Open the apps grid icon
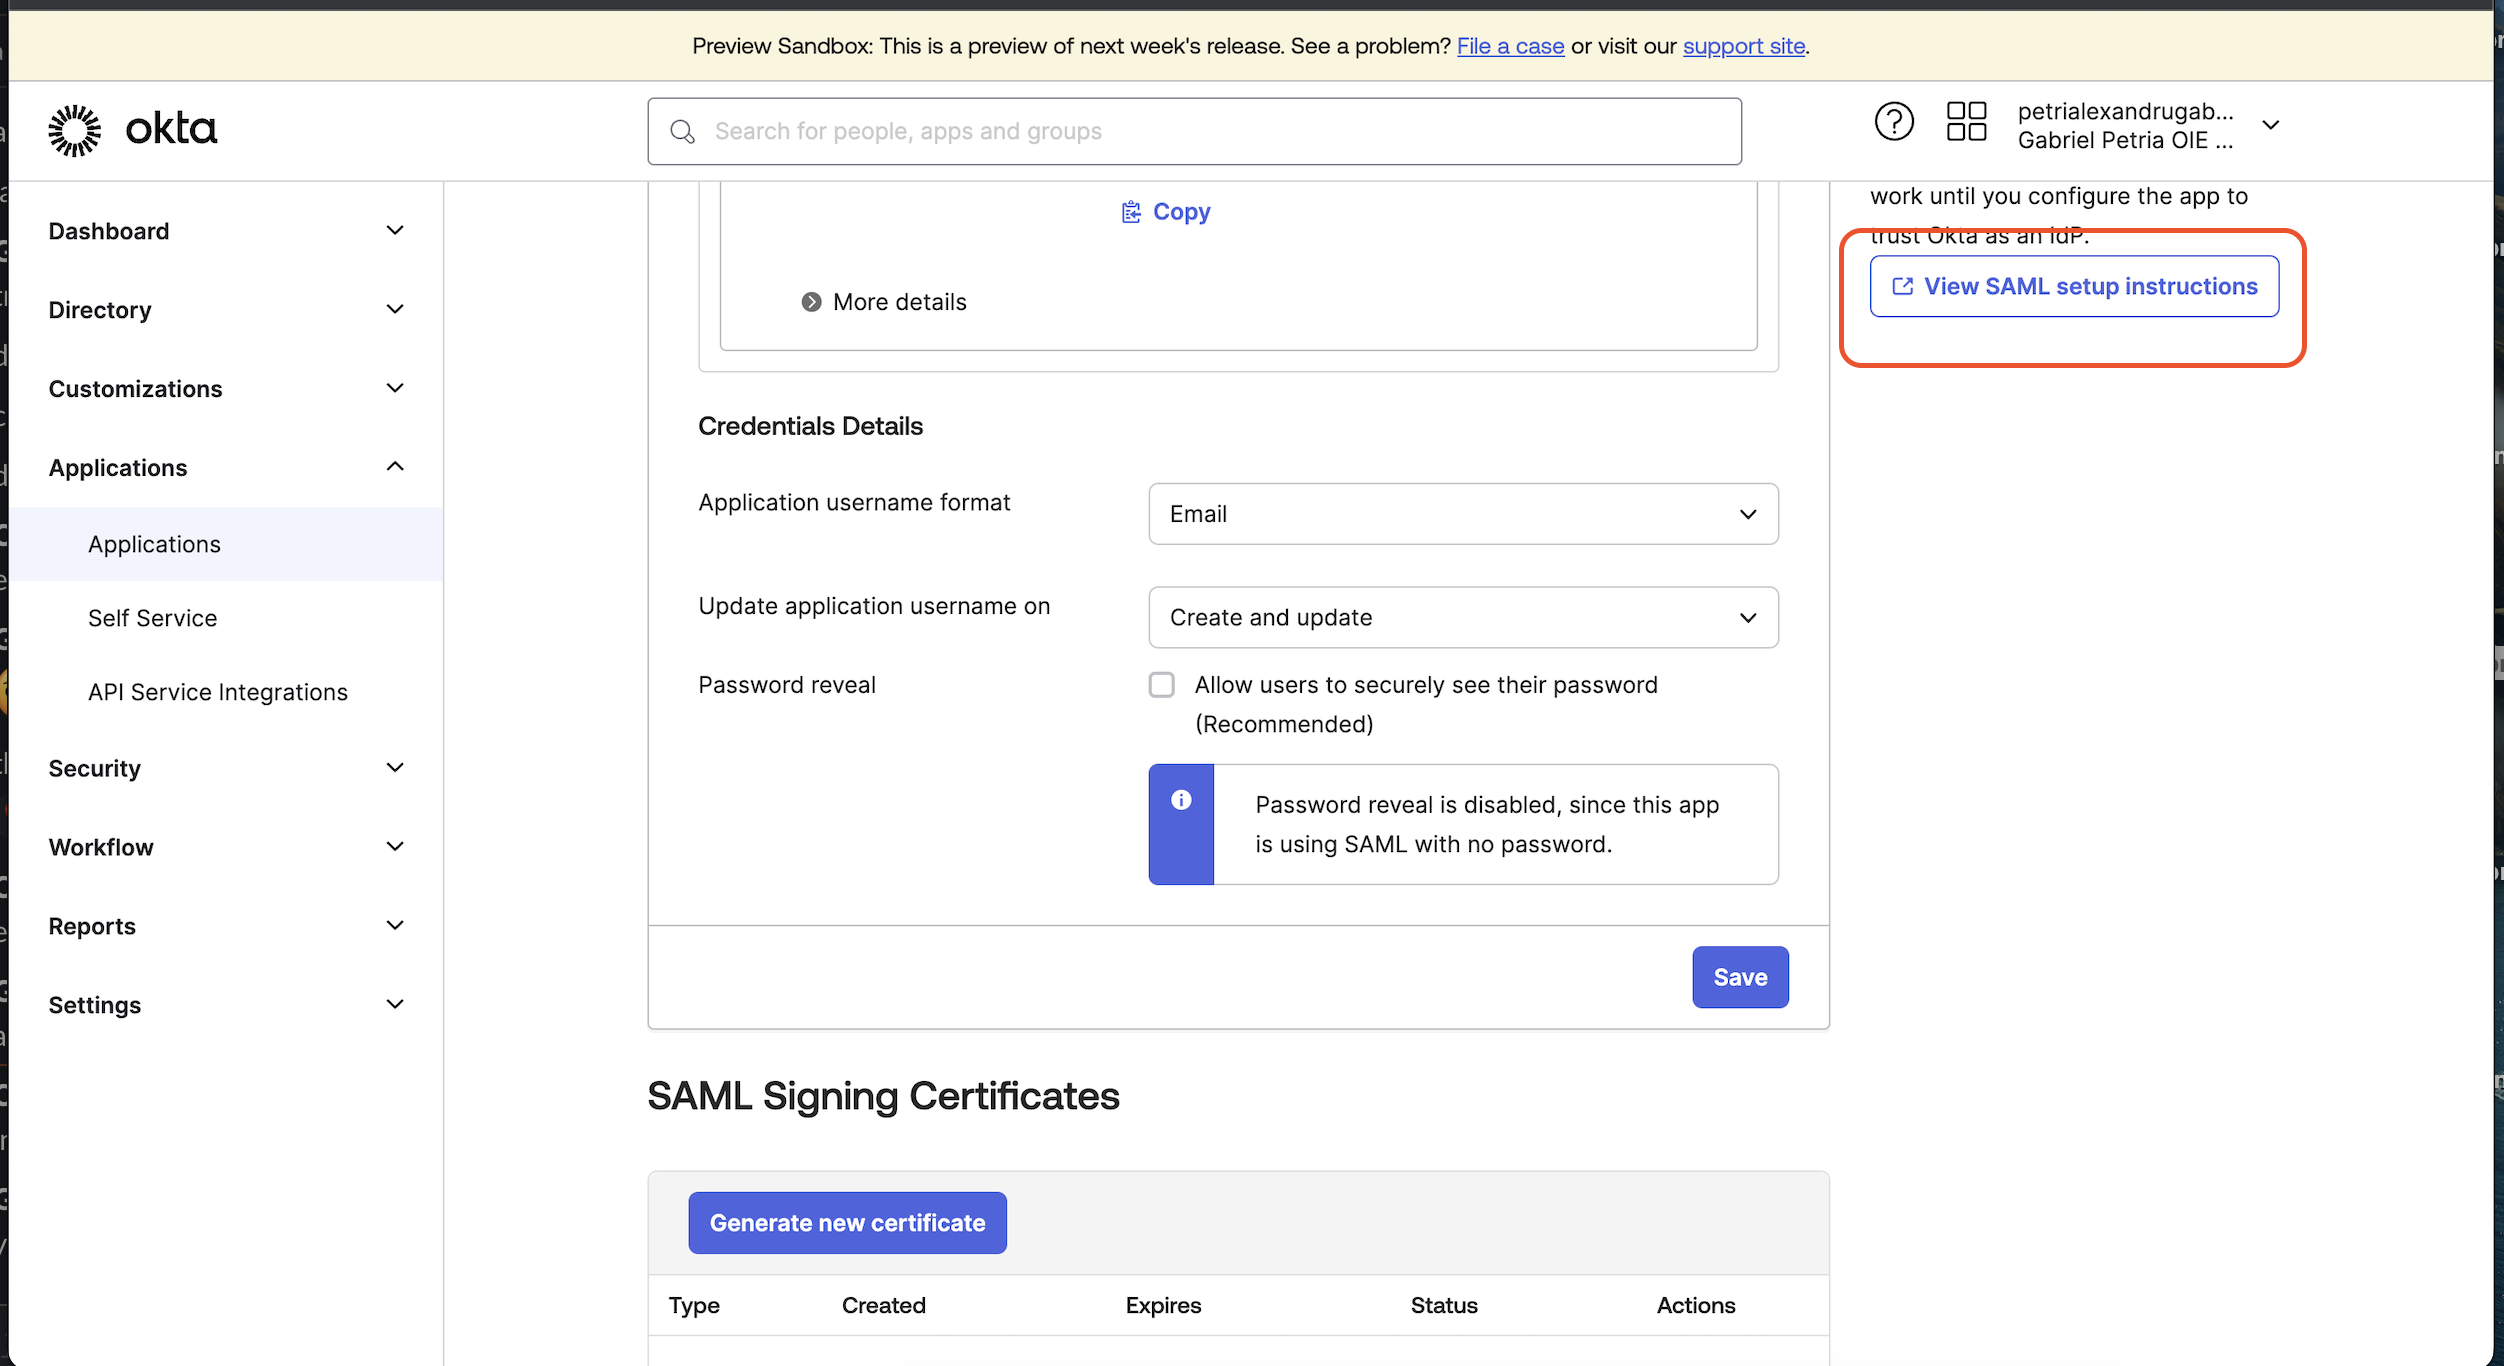The height and width of the screenshot is (1366, 2504). pos(1966,121)
